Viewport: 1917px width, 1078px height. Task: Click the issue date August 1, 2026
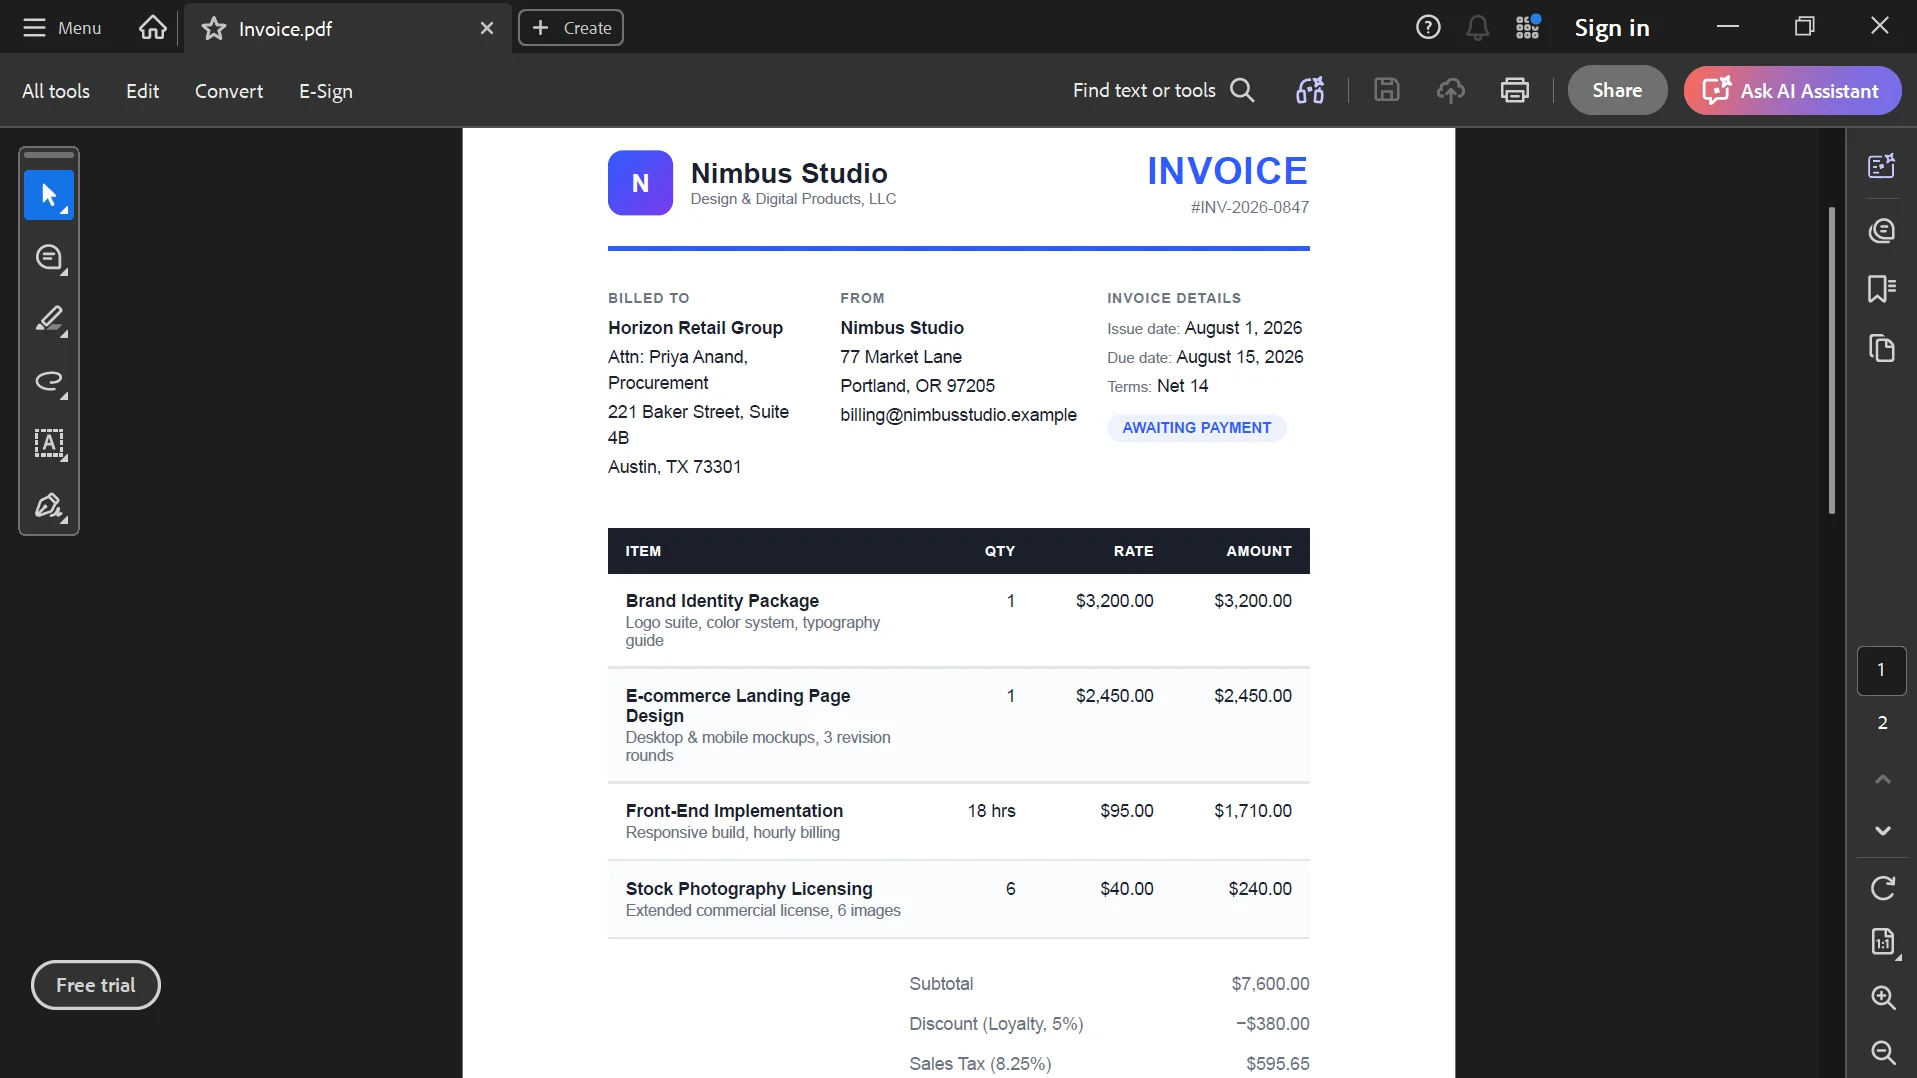tap(1243, 328)
